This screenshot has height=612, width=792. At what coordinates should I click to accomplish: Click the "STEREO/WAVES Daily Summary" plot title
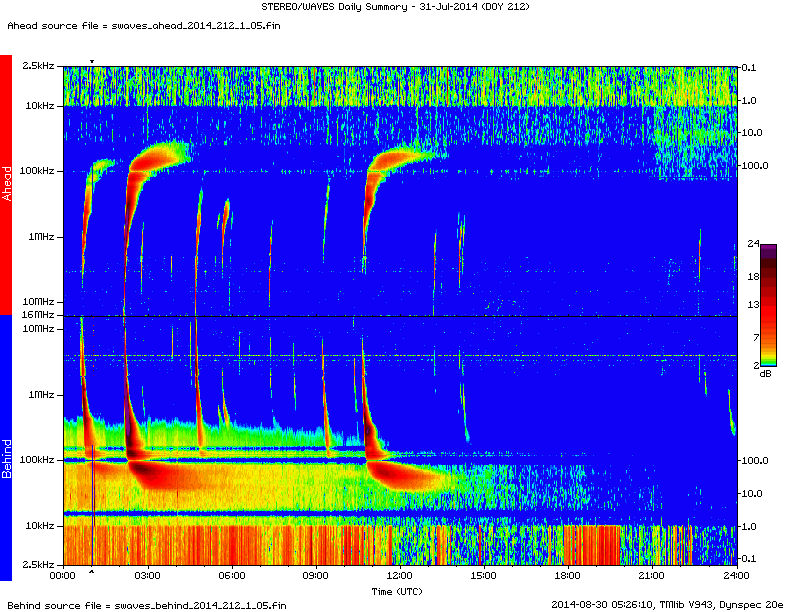[x=395, y=7]
